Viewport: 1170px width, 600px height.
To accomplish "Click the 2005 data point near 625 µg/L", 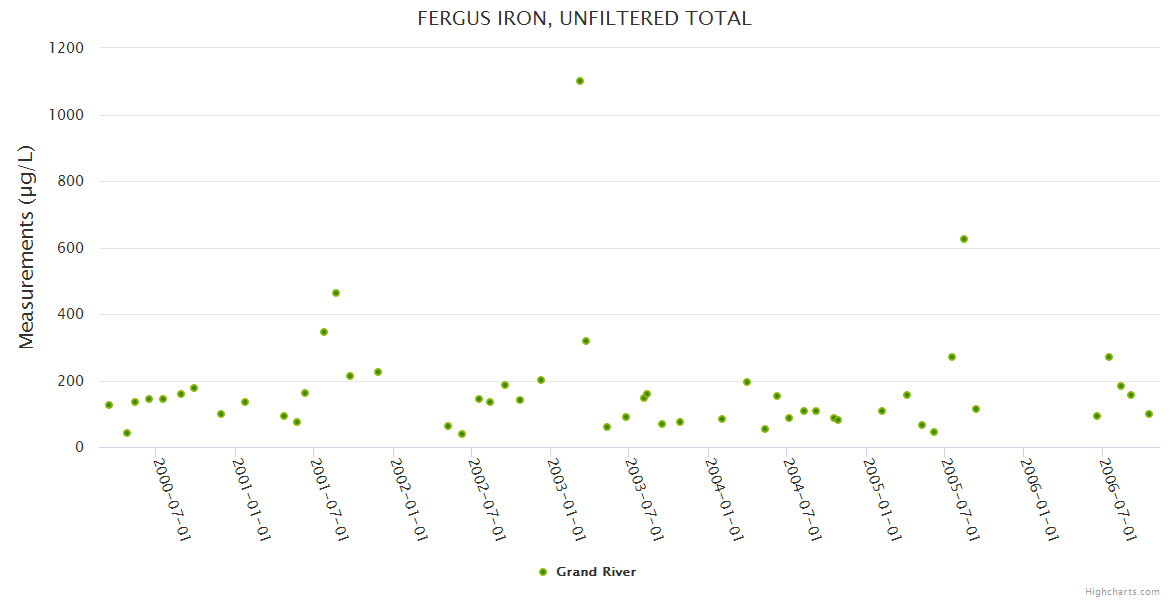I will 964,239.
